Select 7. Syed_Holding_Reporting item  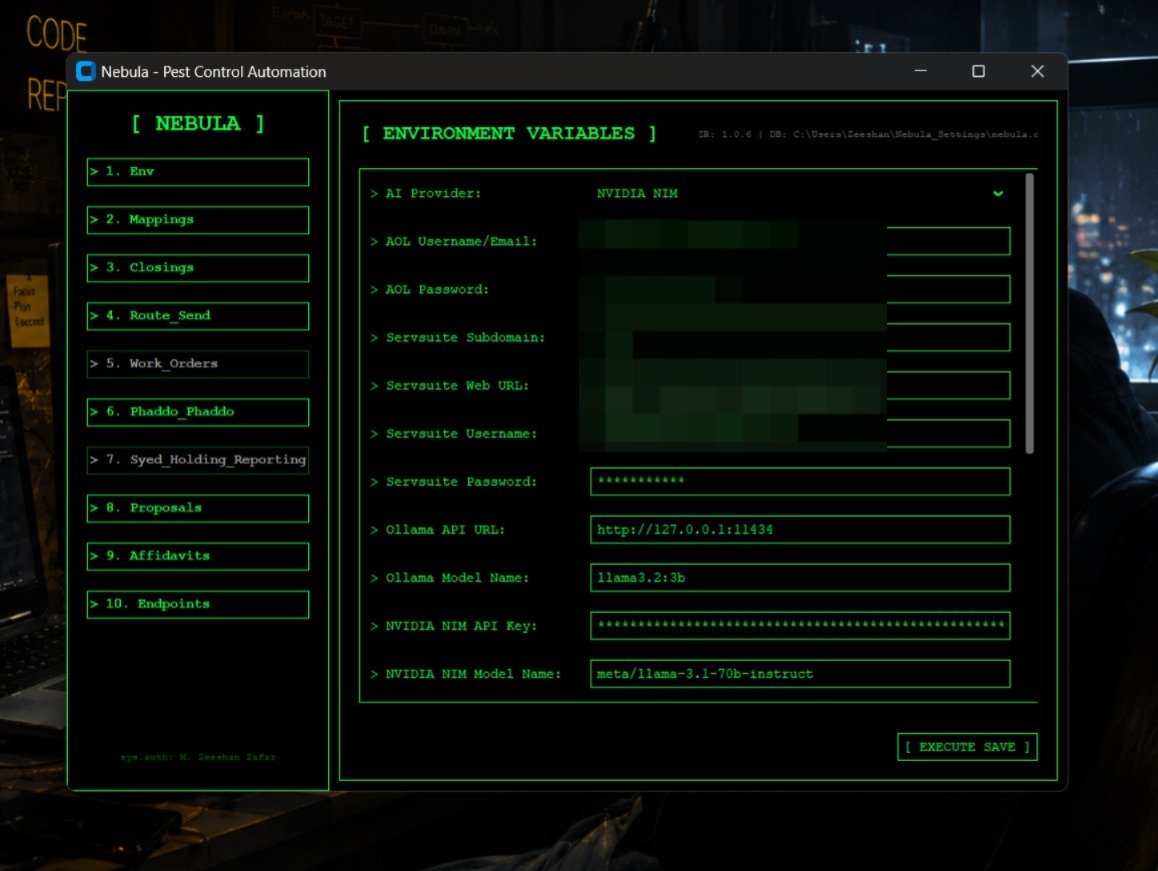tap(198, 460)
